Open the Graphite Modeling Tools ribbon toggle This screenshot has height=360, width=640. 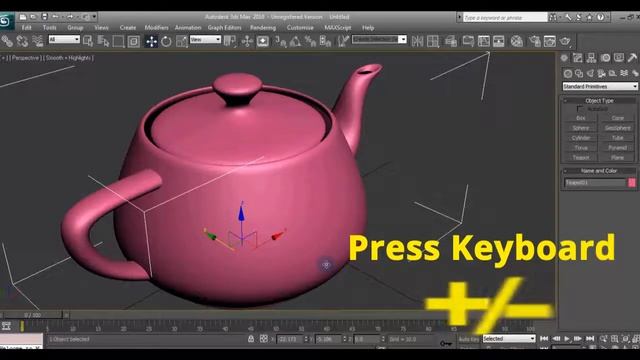pos(468,41)
